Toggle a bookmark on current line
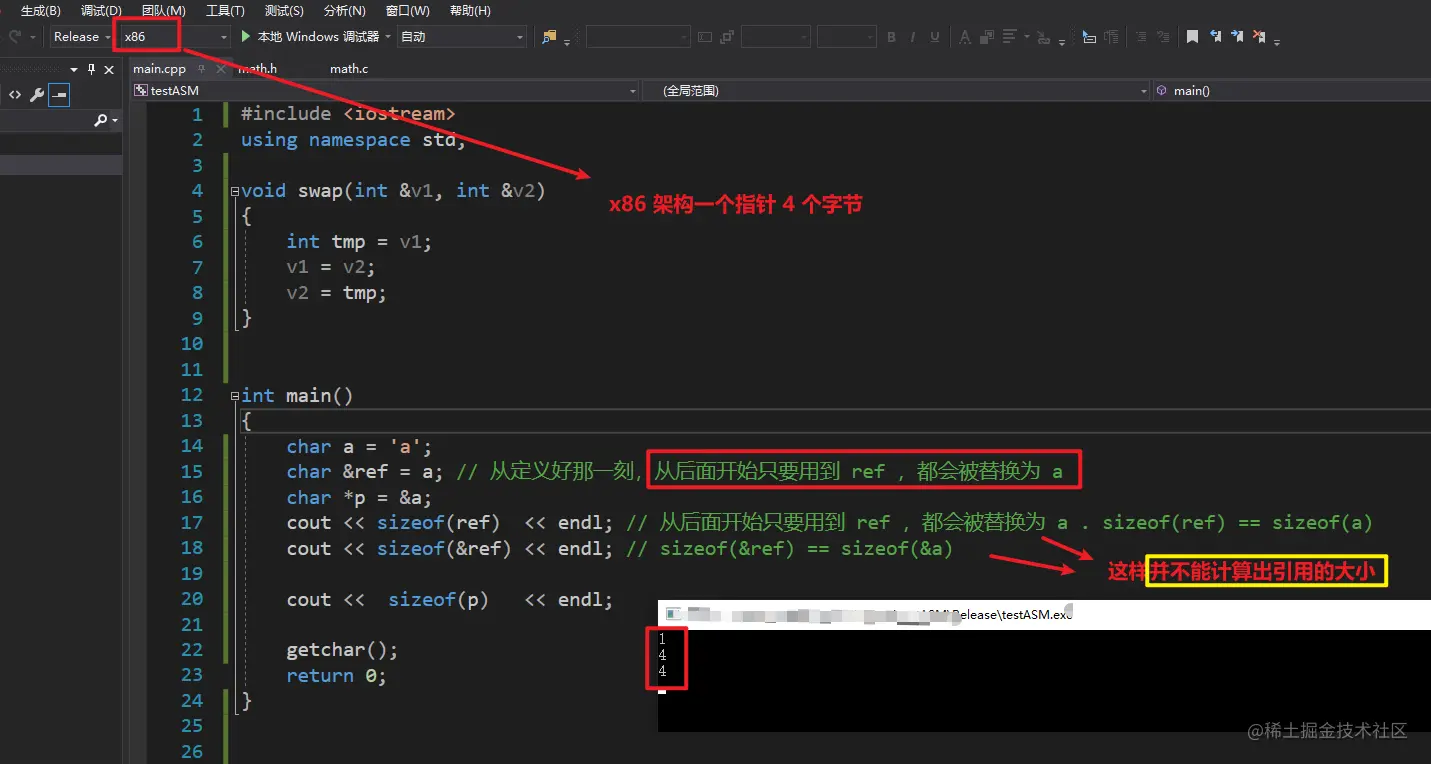 pyautogui.click(x=1193, y=37)
